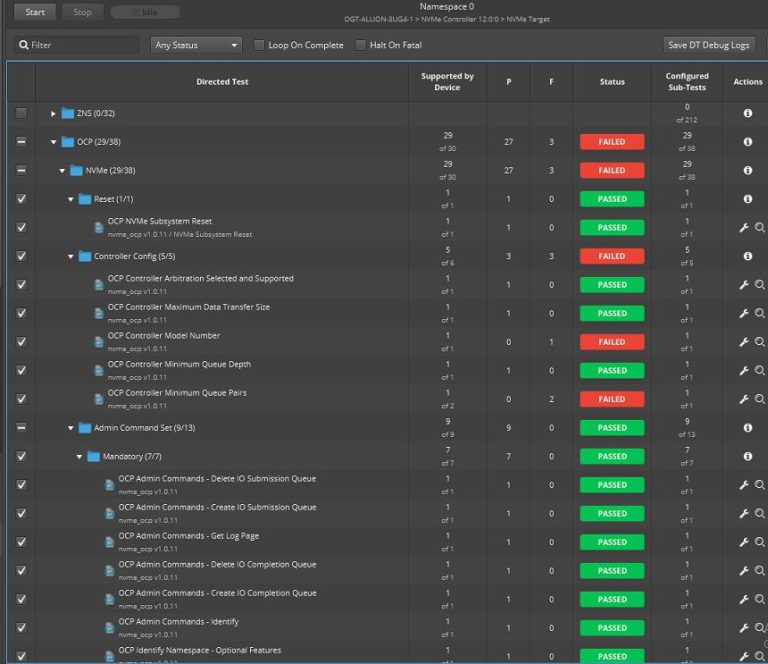Click into the Filter search field
The height and width of the screenshot is (664, 768).
tap(80, 45)
